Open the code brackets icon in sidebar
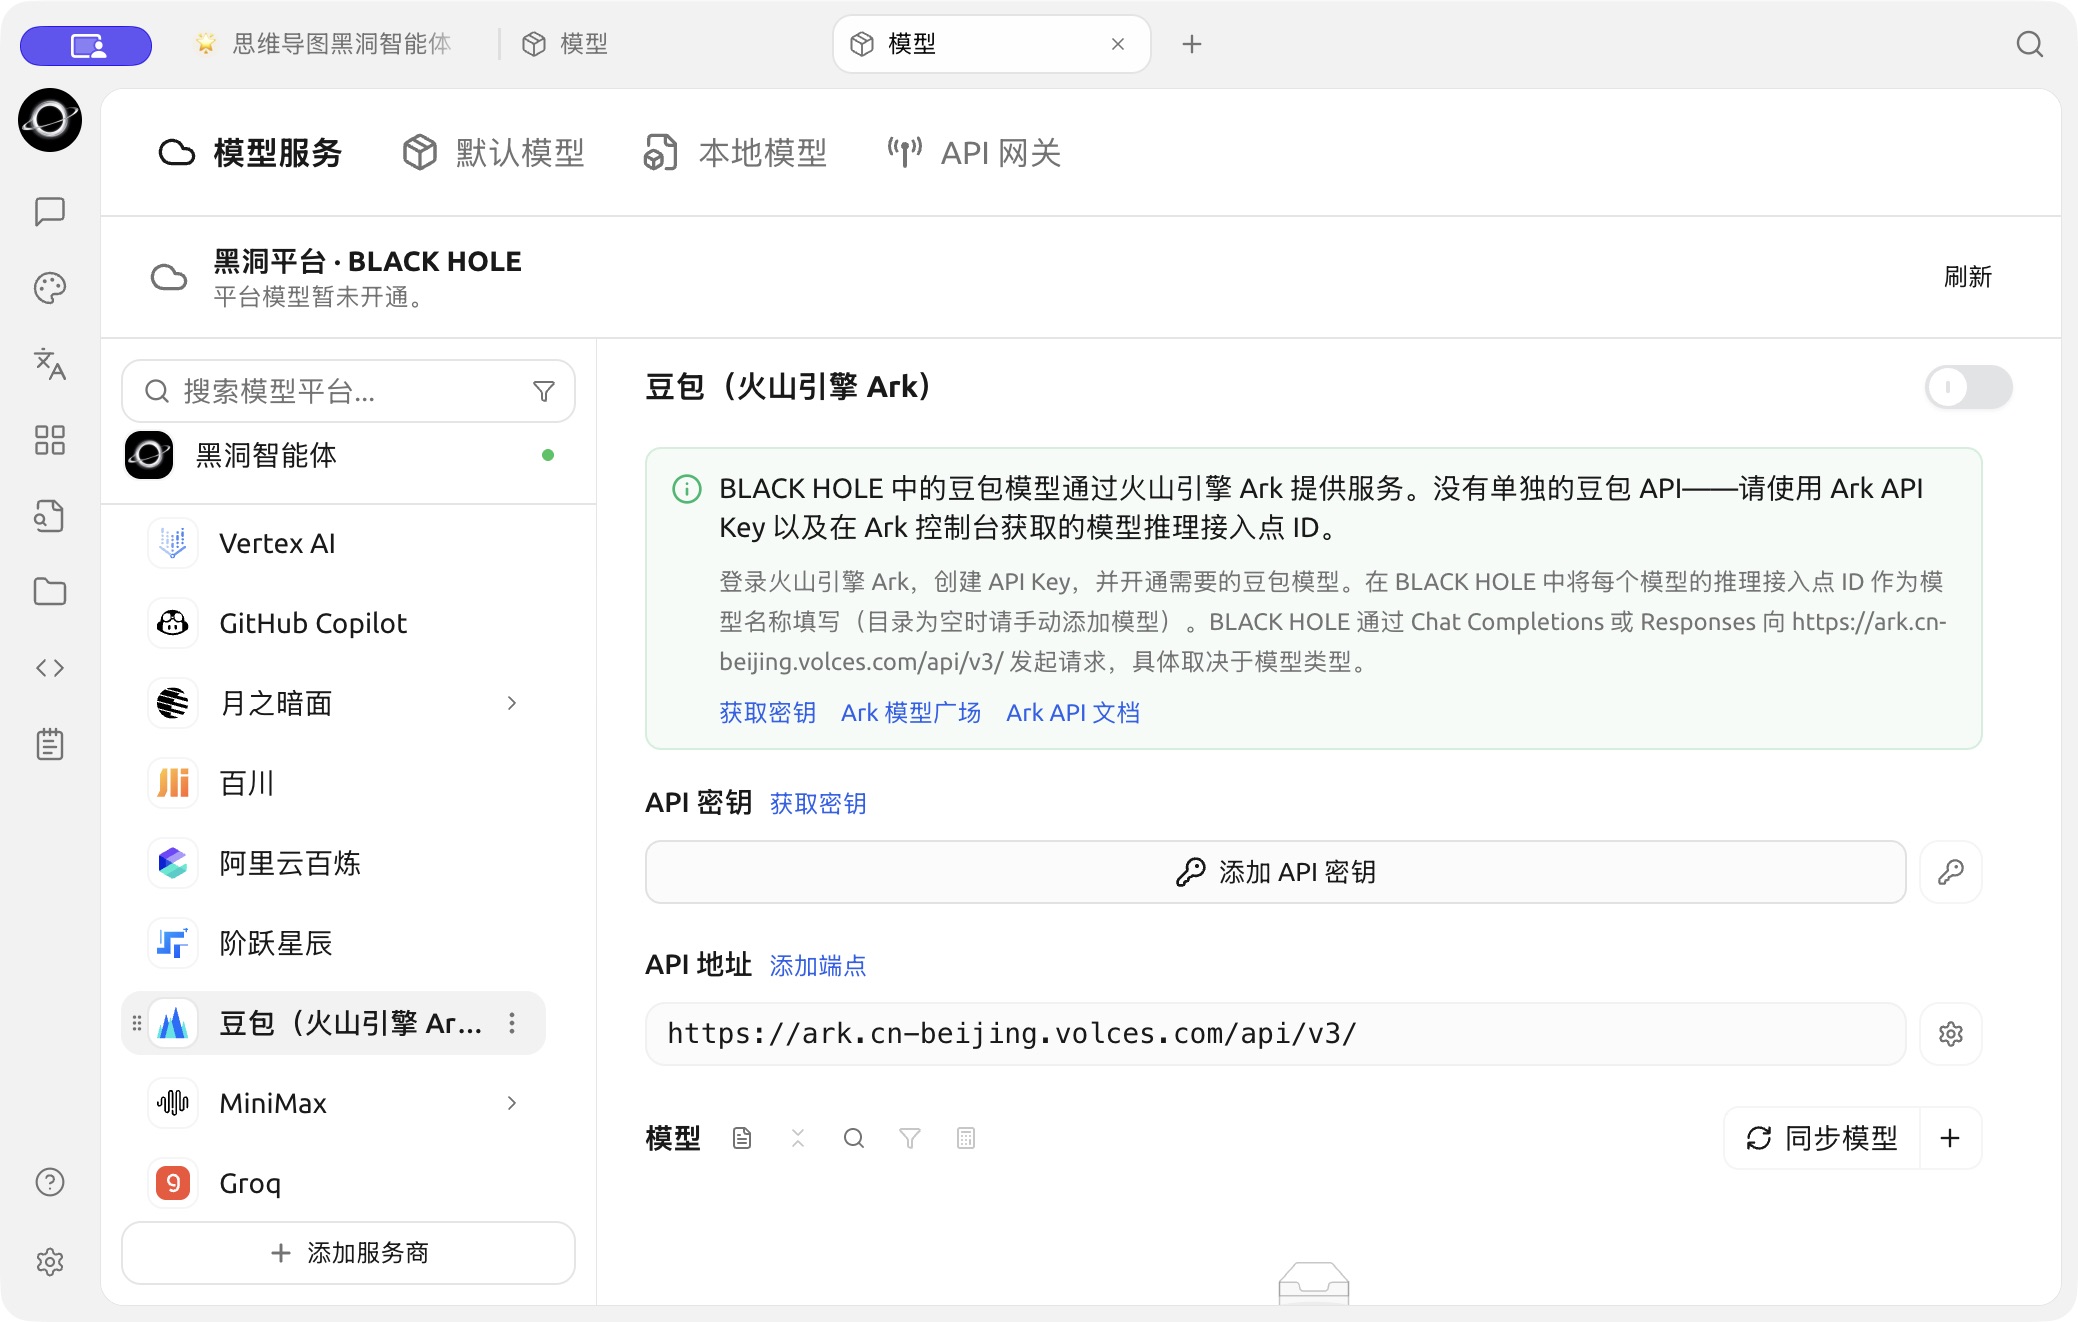Image resolution: width=2078 pixels, height=1322 pixels. [50, 668]
